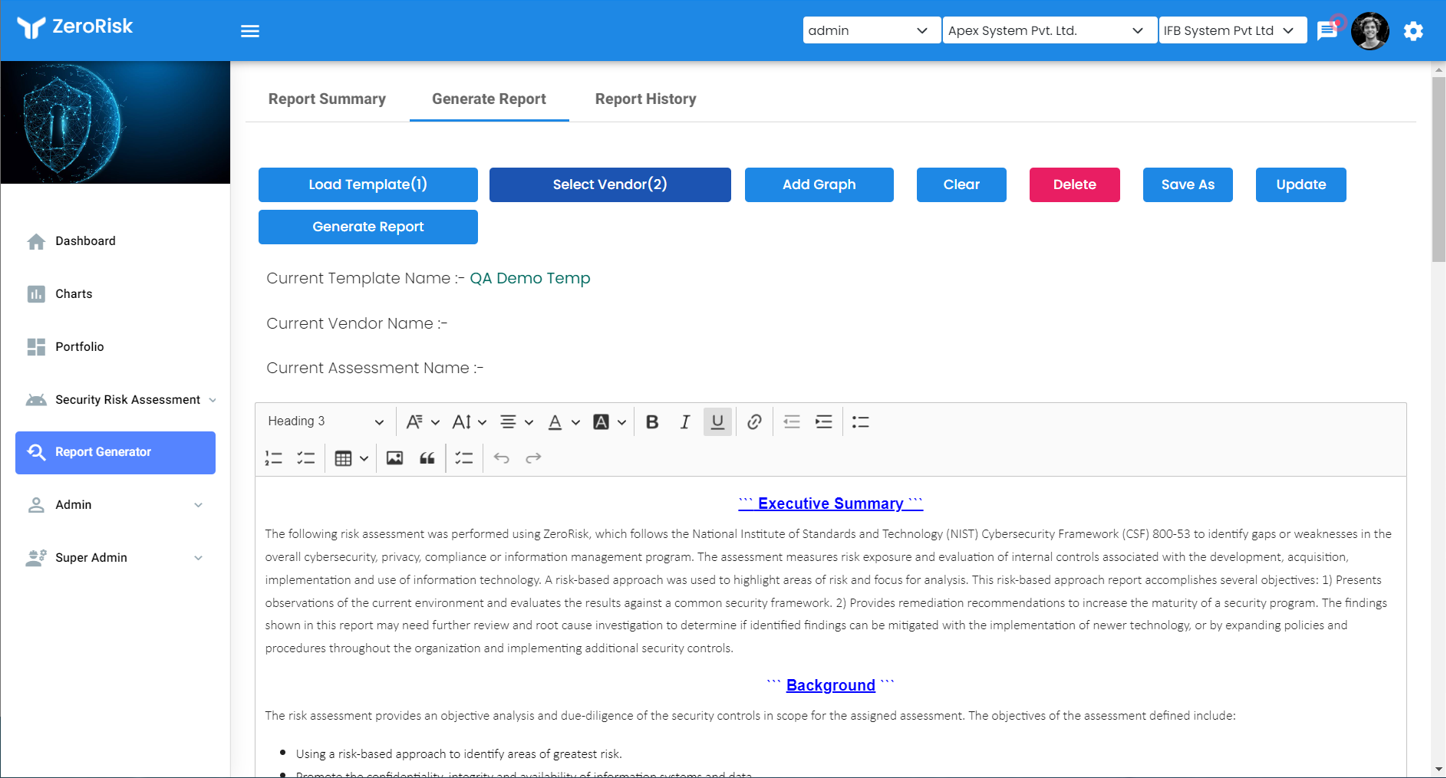This screenshot has width=1446, height=778.
Task: Toggle block quote formatting
Action: click(x=427, y=458)
